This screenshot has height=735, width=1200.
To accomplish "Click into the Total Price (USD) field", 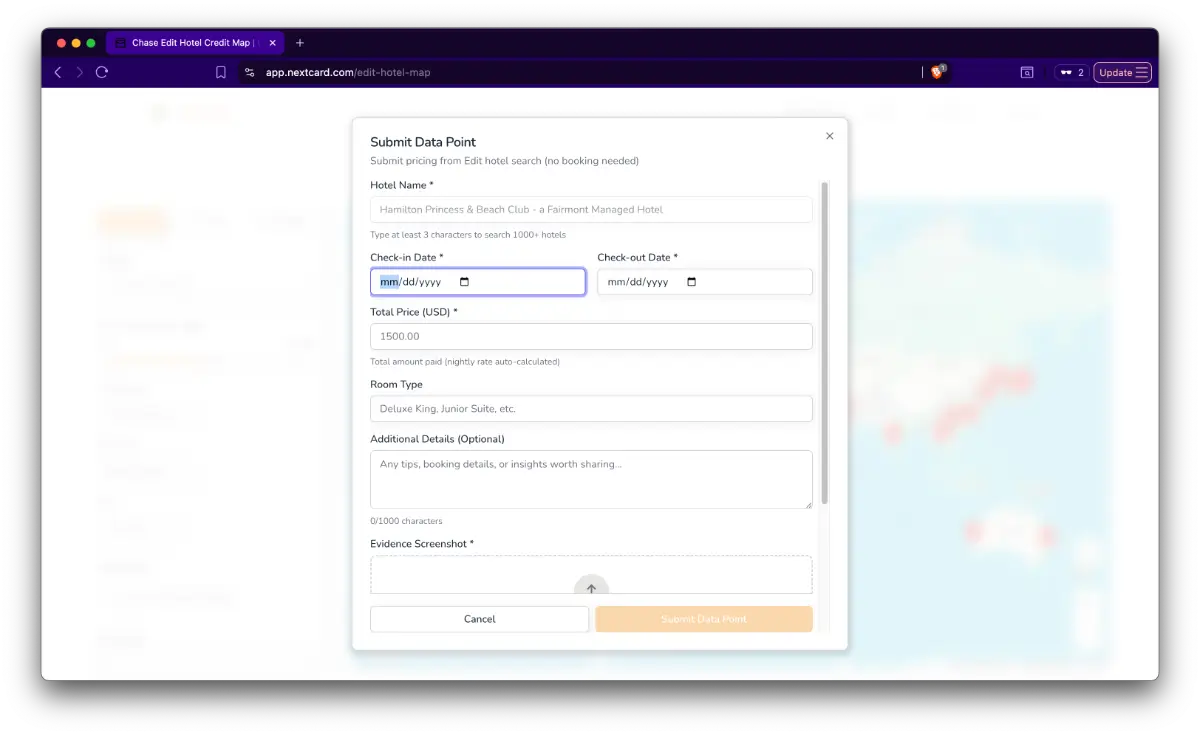I will [x=591, y=337].
